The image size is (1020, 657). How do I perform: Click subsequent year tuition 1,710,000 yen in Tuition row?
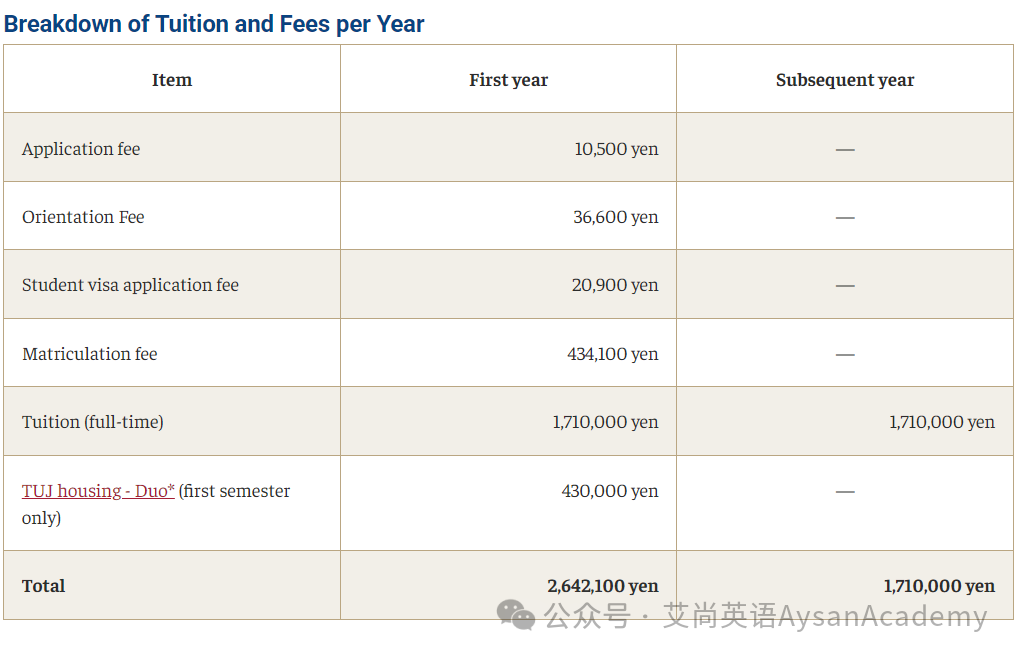941,422
